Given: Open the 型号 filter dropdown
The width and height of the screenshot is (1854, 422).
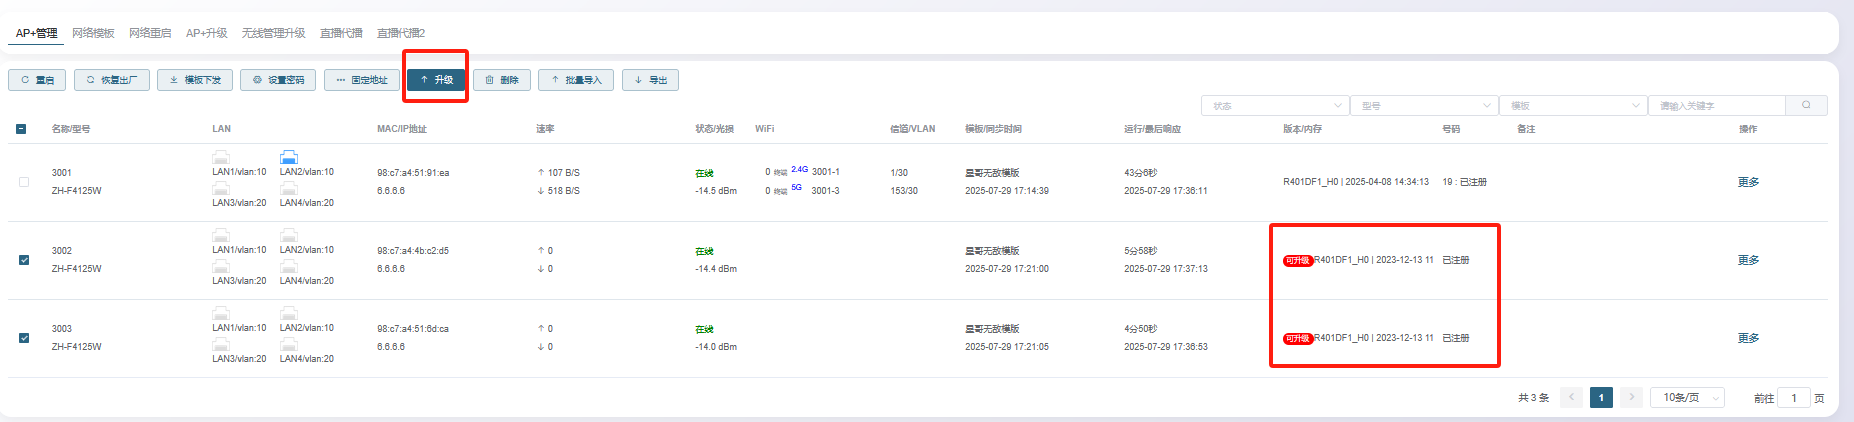Looking at the screenshot, I should click(x=1423, y=105).
